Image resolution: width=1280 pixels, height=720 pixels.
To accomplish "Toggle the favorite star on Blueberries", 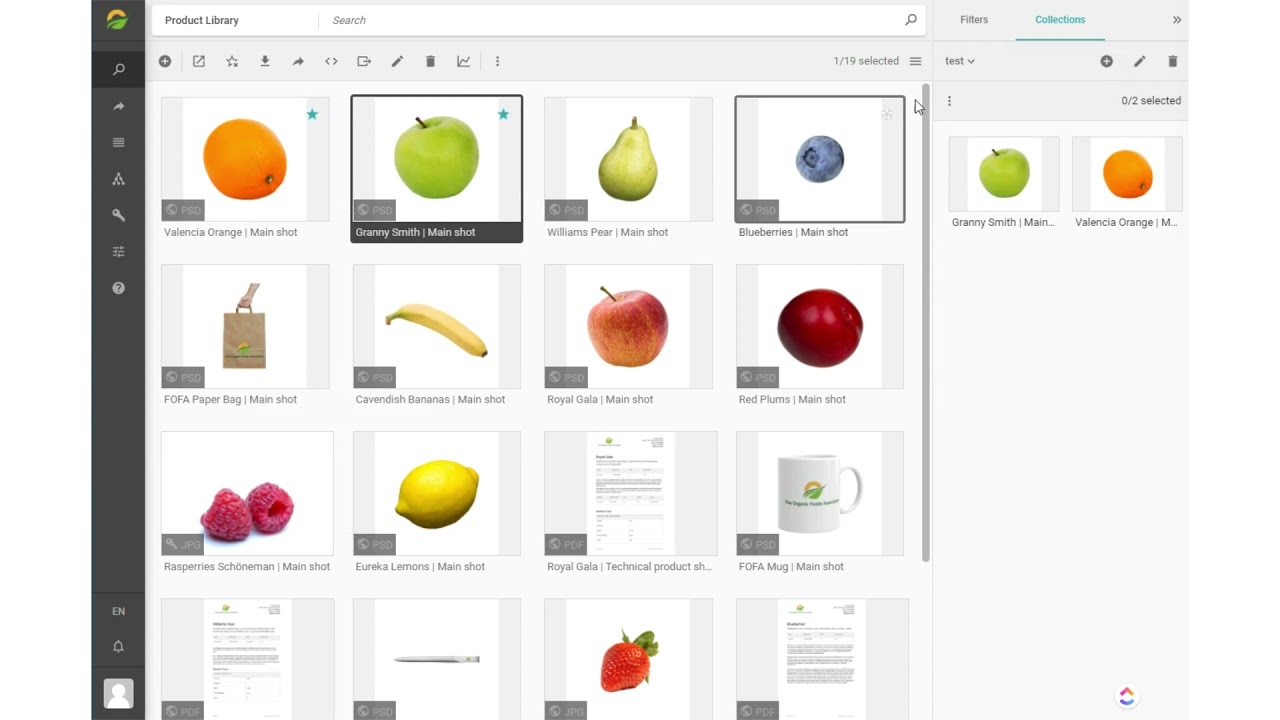I will tap(887, 114).
